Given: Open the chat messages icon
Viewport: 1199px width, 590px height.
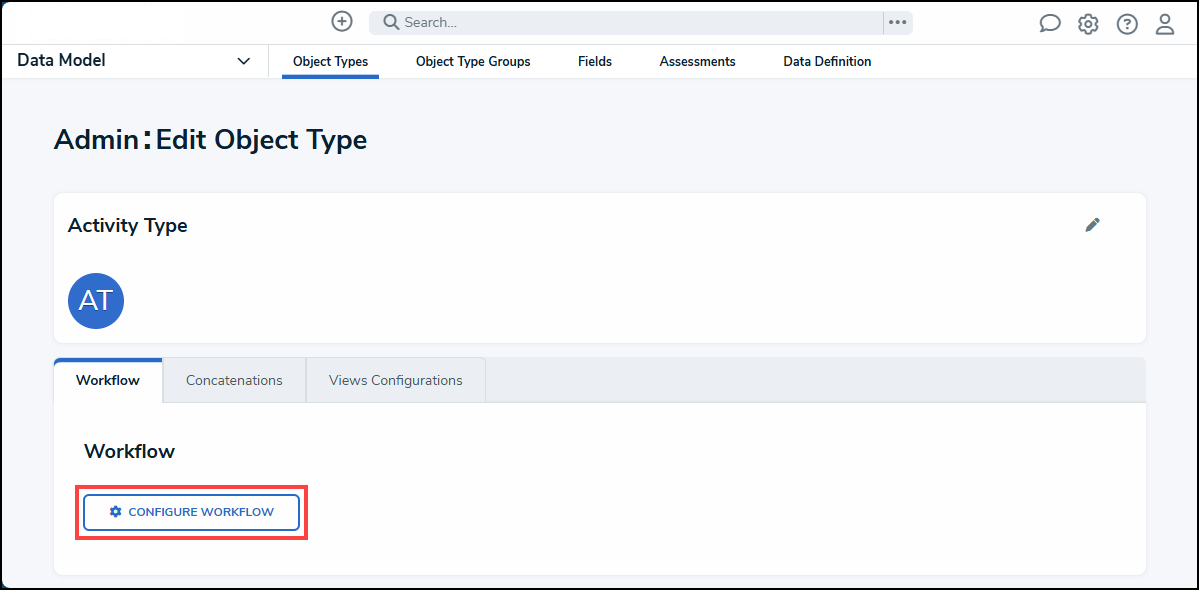Looking at the screenshot, I should click(x=1049, y=22).
